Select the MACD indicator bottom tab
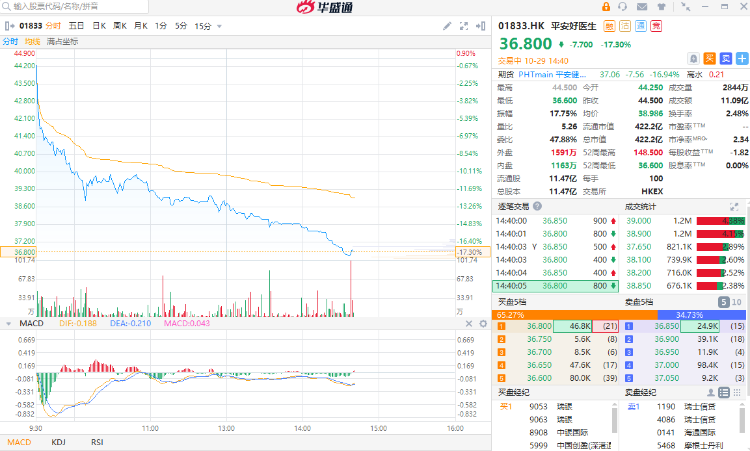The width and height of the screenshot is (750, 451). [x=19, y=442]
